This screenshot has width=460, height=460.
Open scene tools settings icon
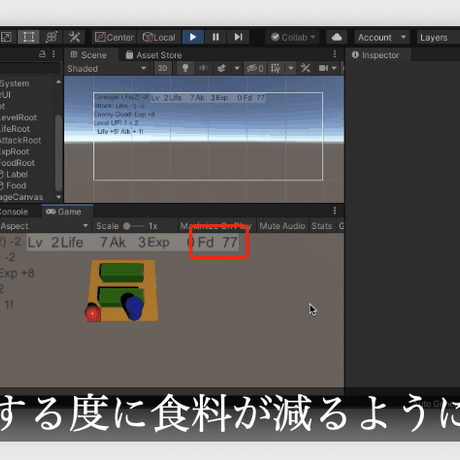click(x=305, y=69)
